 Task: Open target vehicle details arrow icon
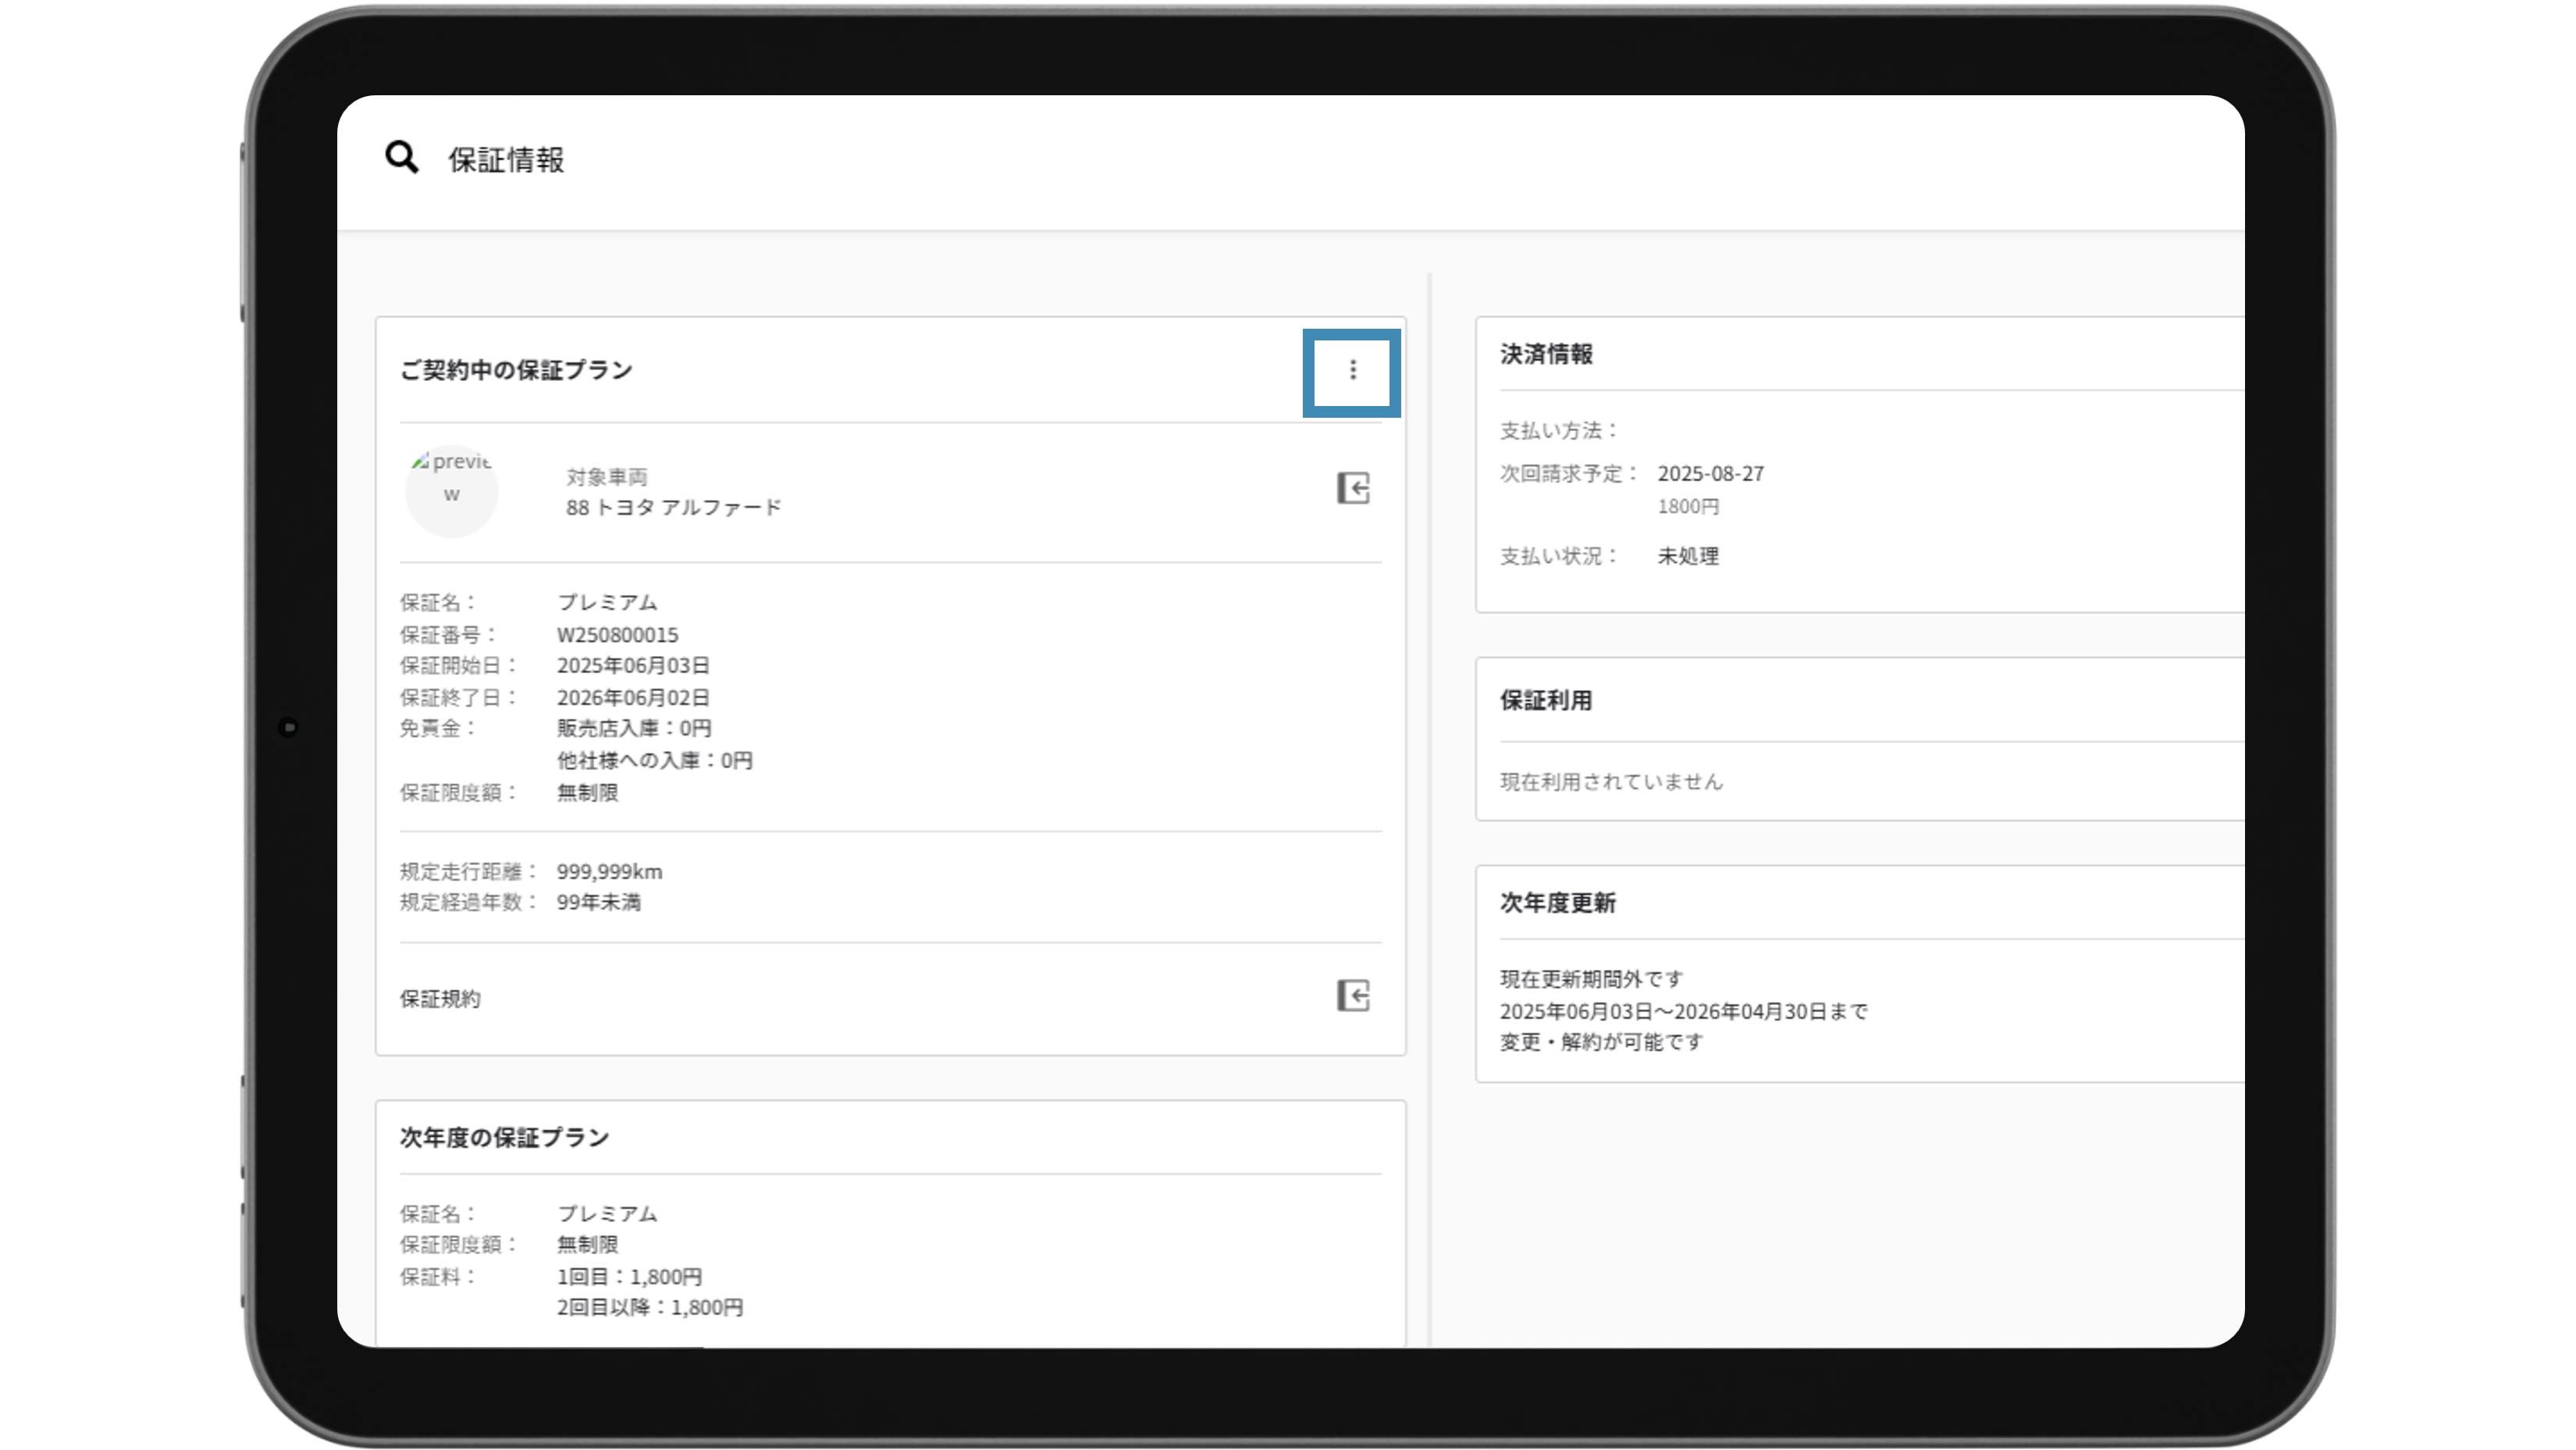point(1353,489)
